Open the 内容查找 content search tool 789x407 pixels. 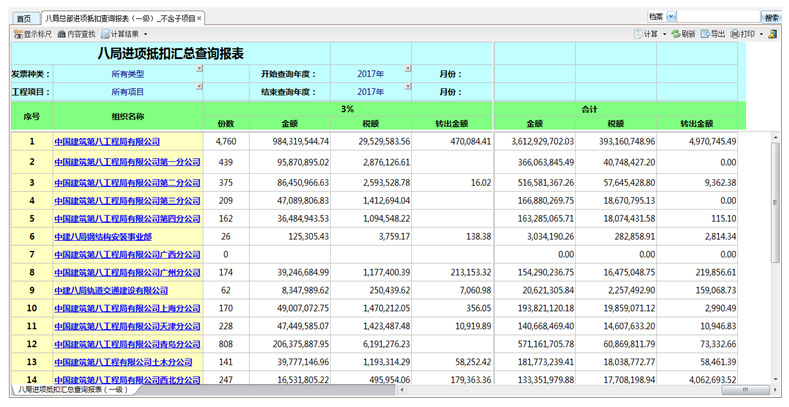click(x=76, y=34)
